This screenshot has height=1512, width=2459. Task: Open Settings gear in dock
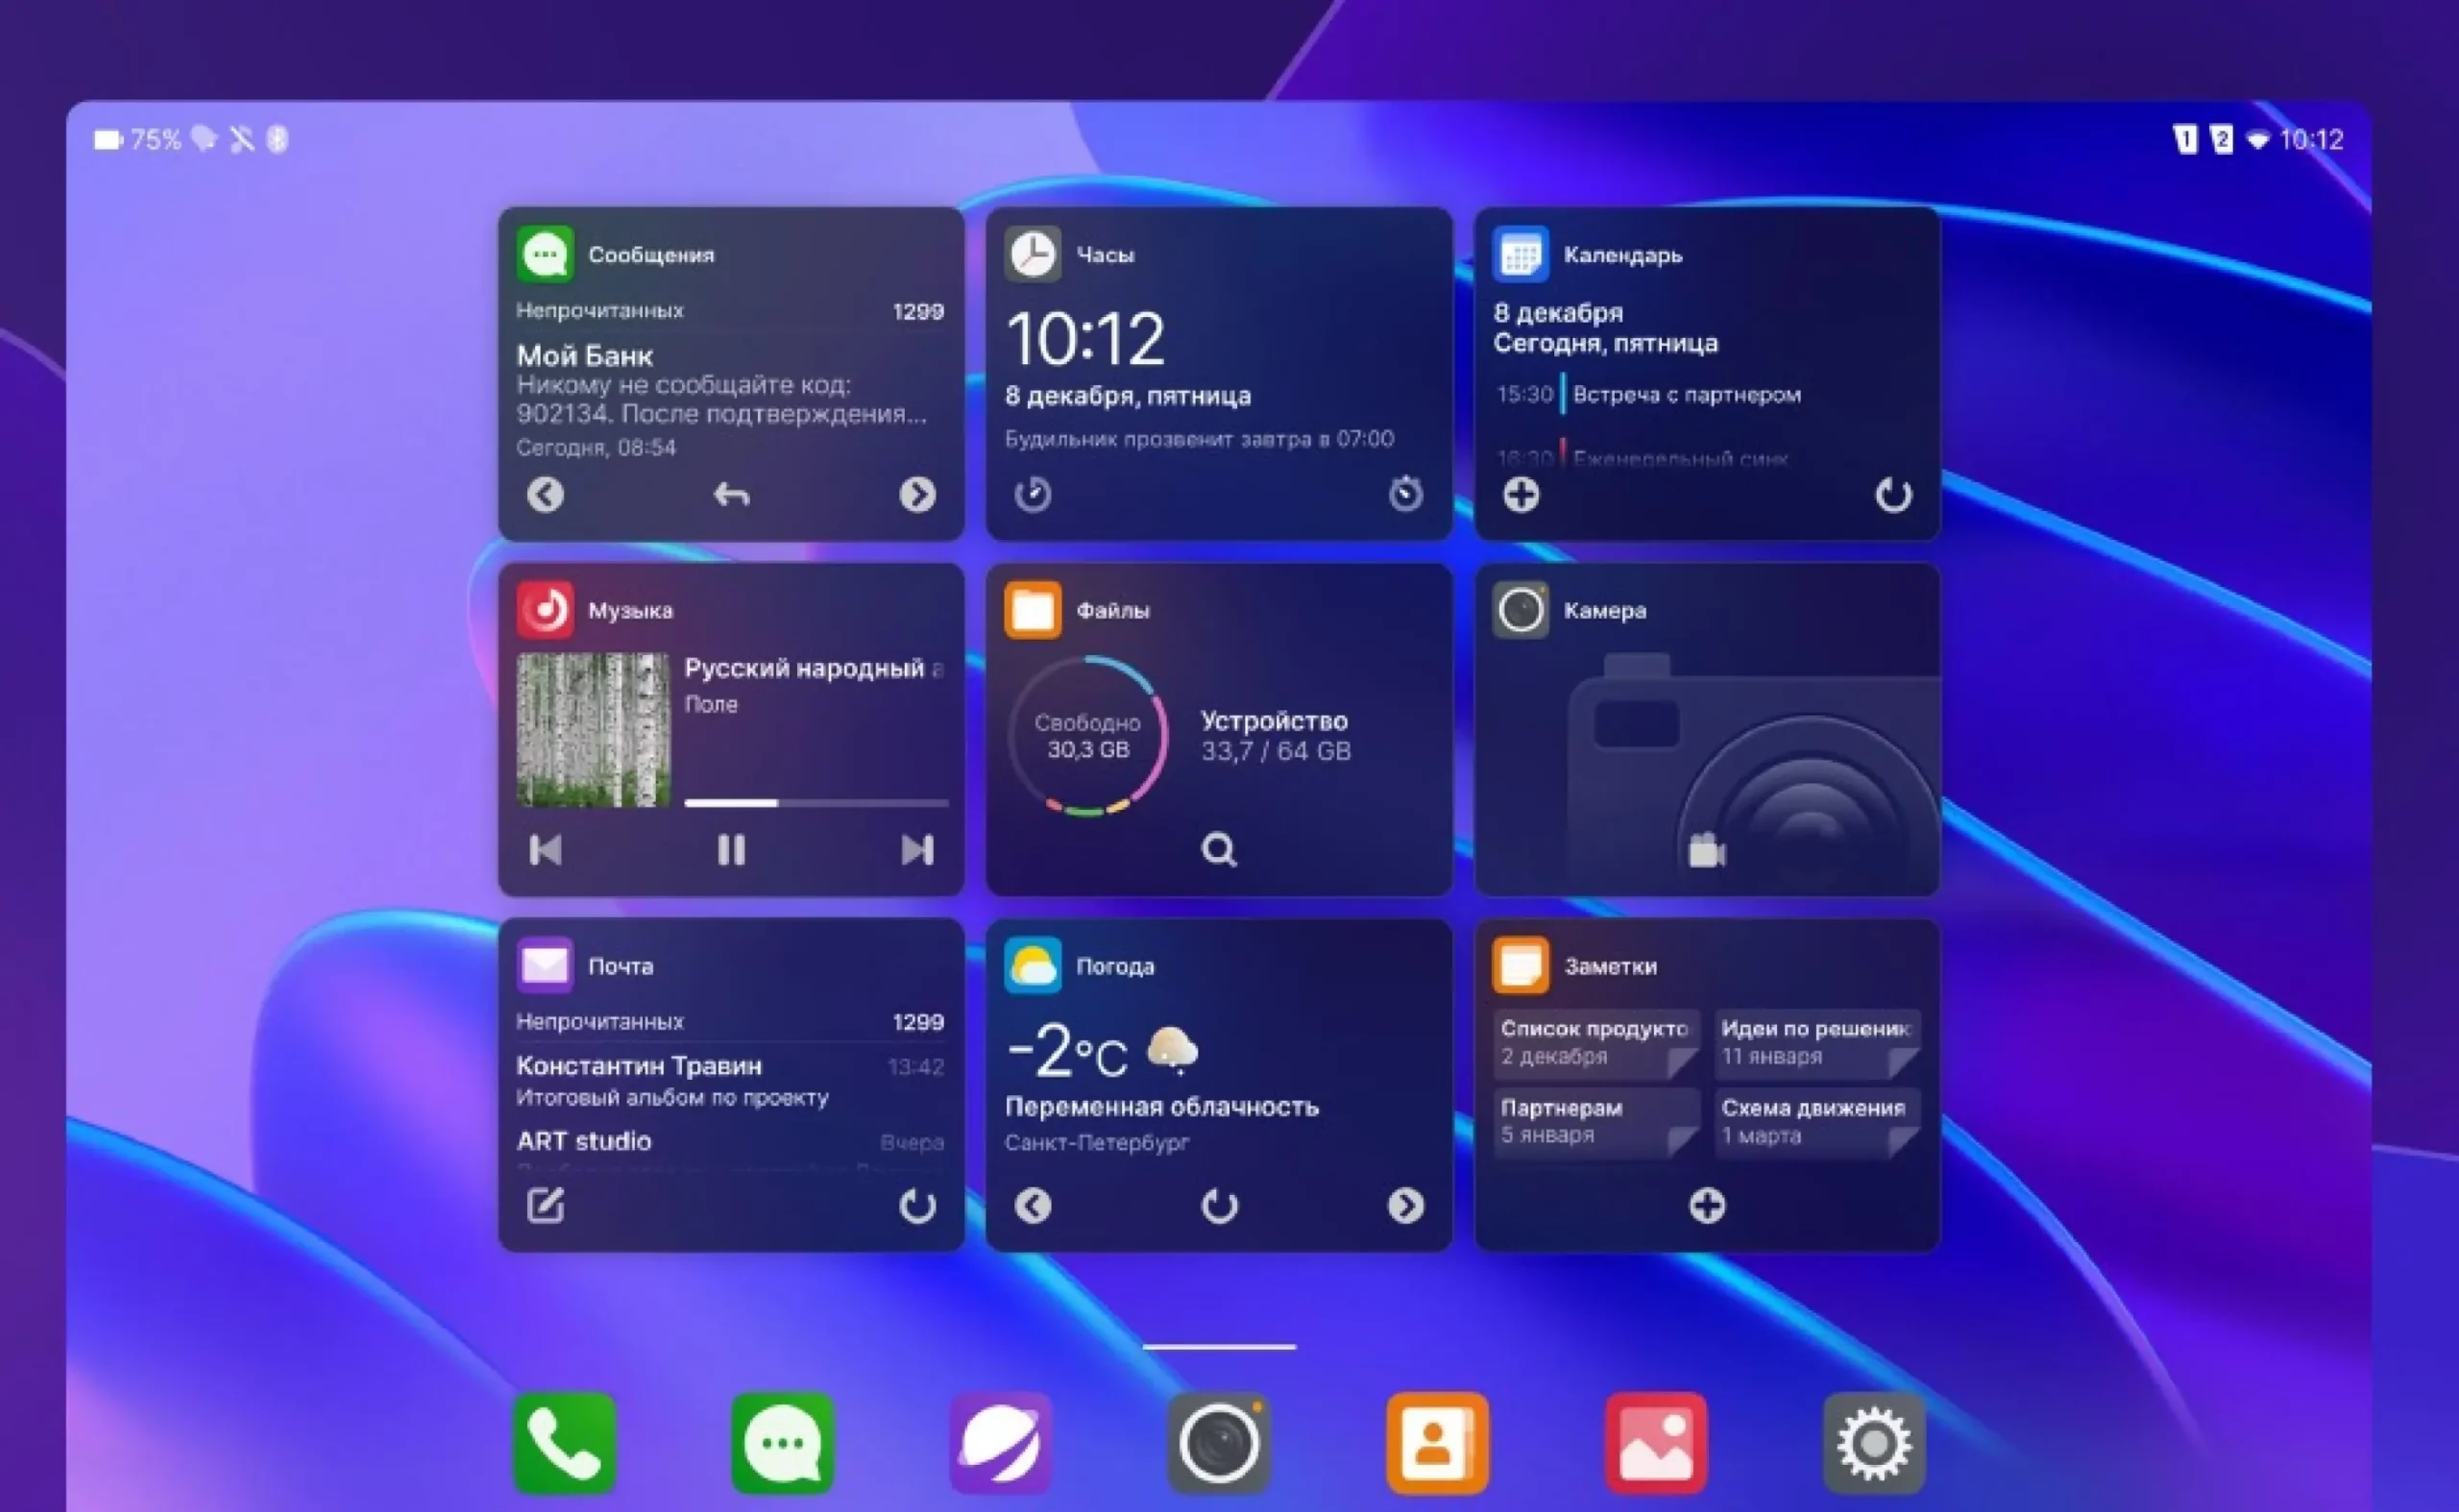[1874, 1442]
